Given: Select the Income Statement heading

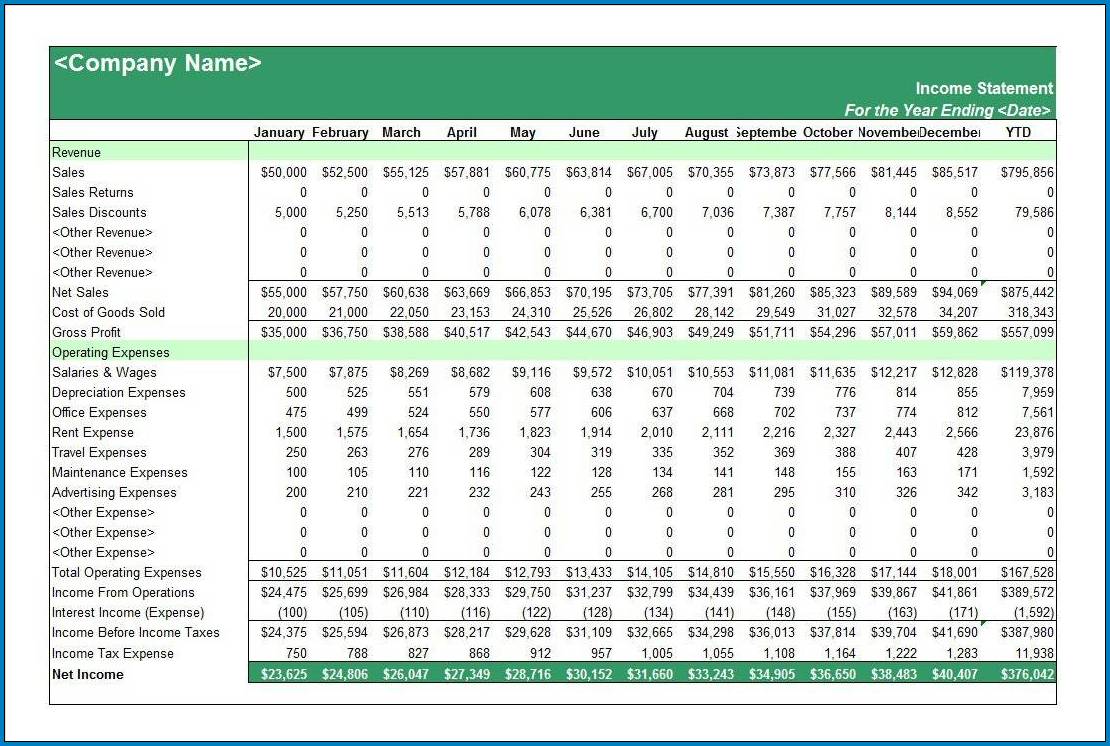Looking at the screenshot, I should click(984, 88).
